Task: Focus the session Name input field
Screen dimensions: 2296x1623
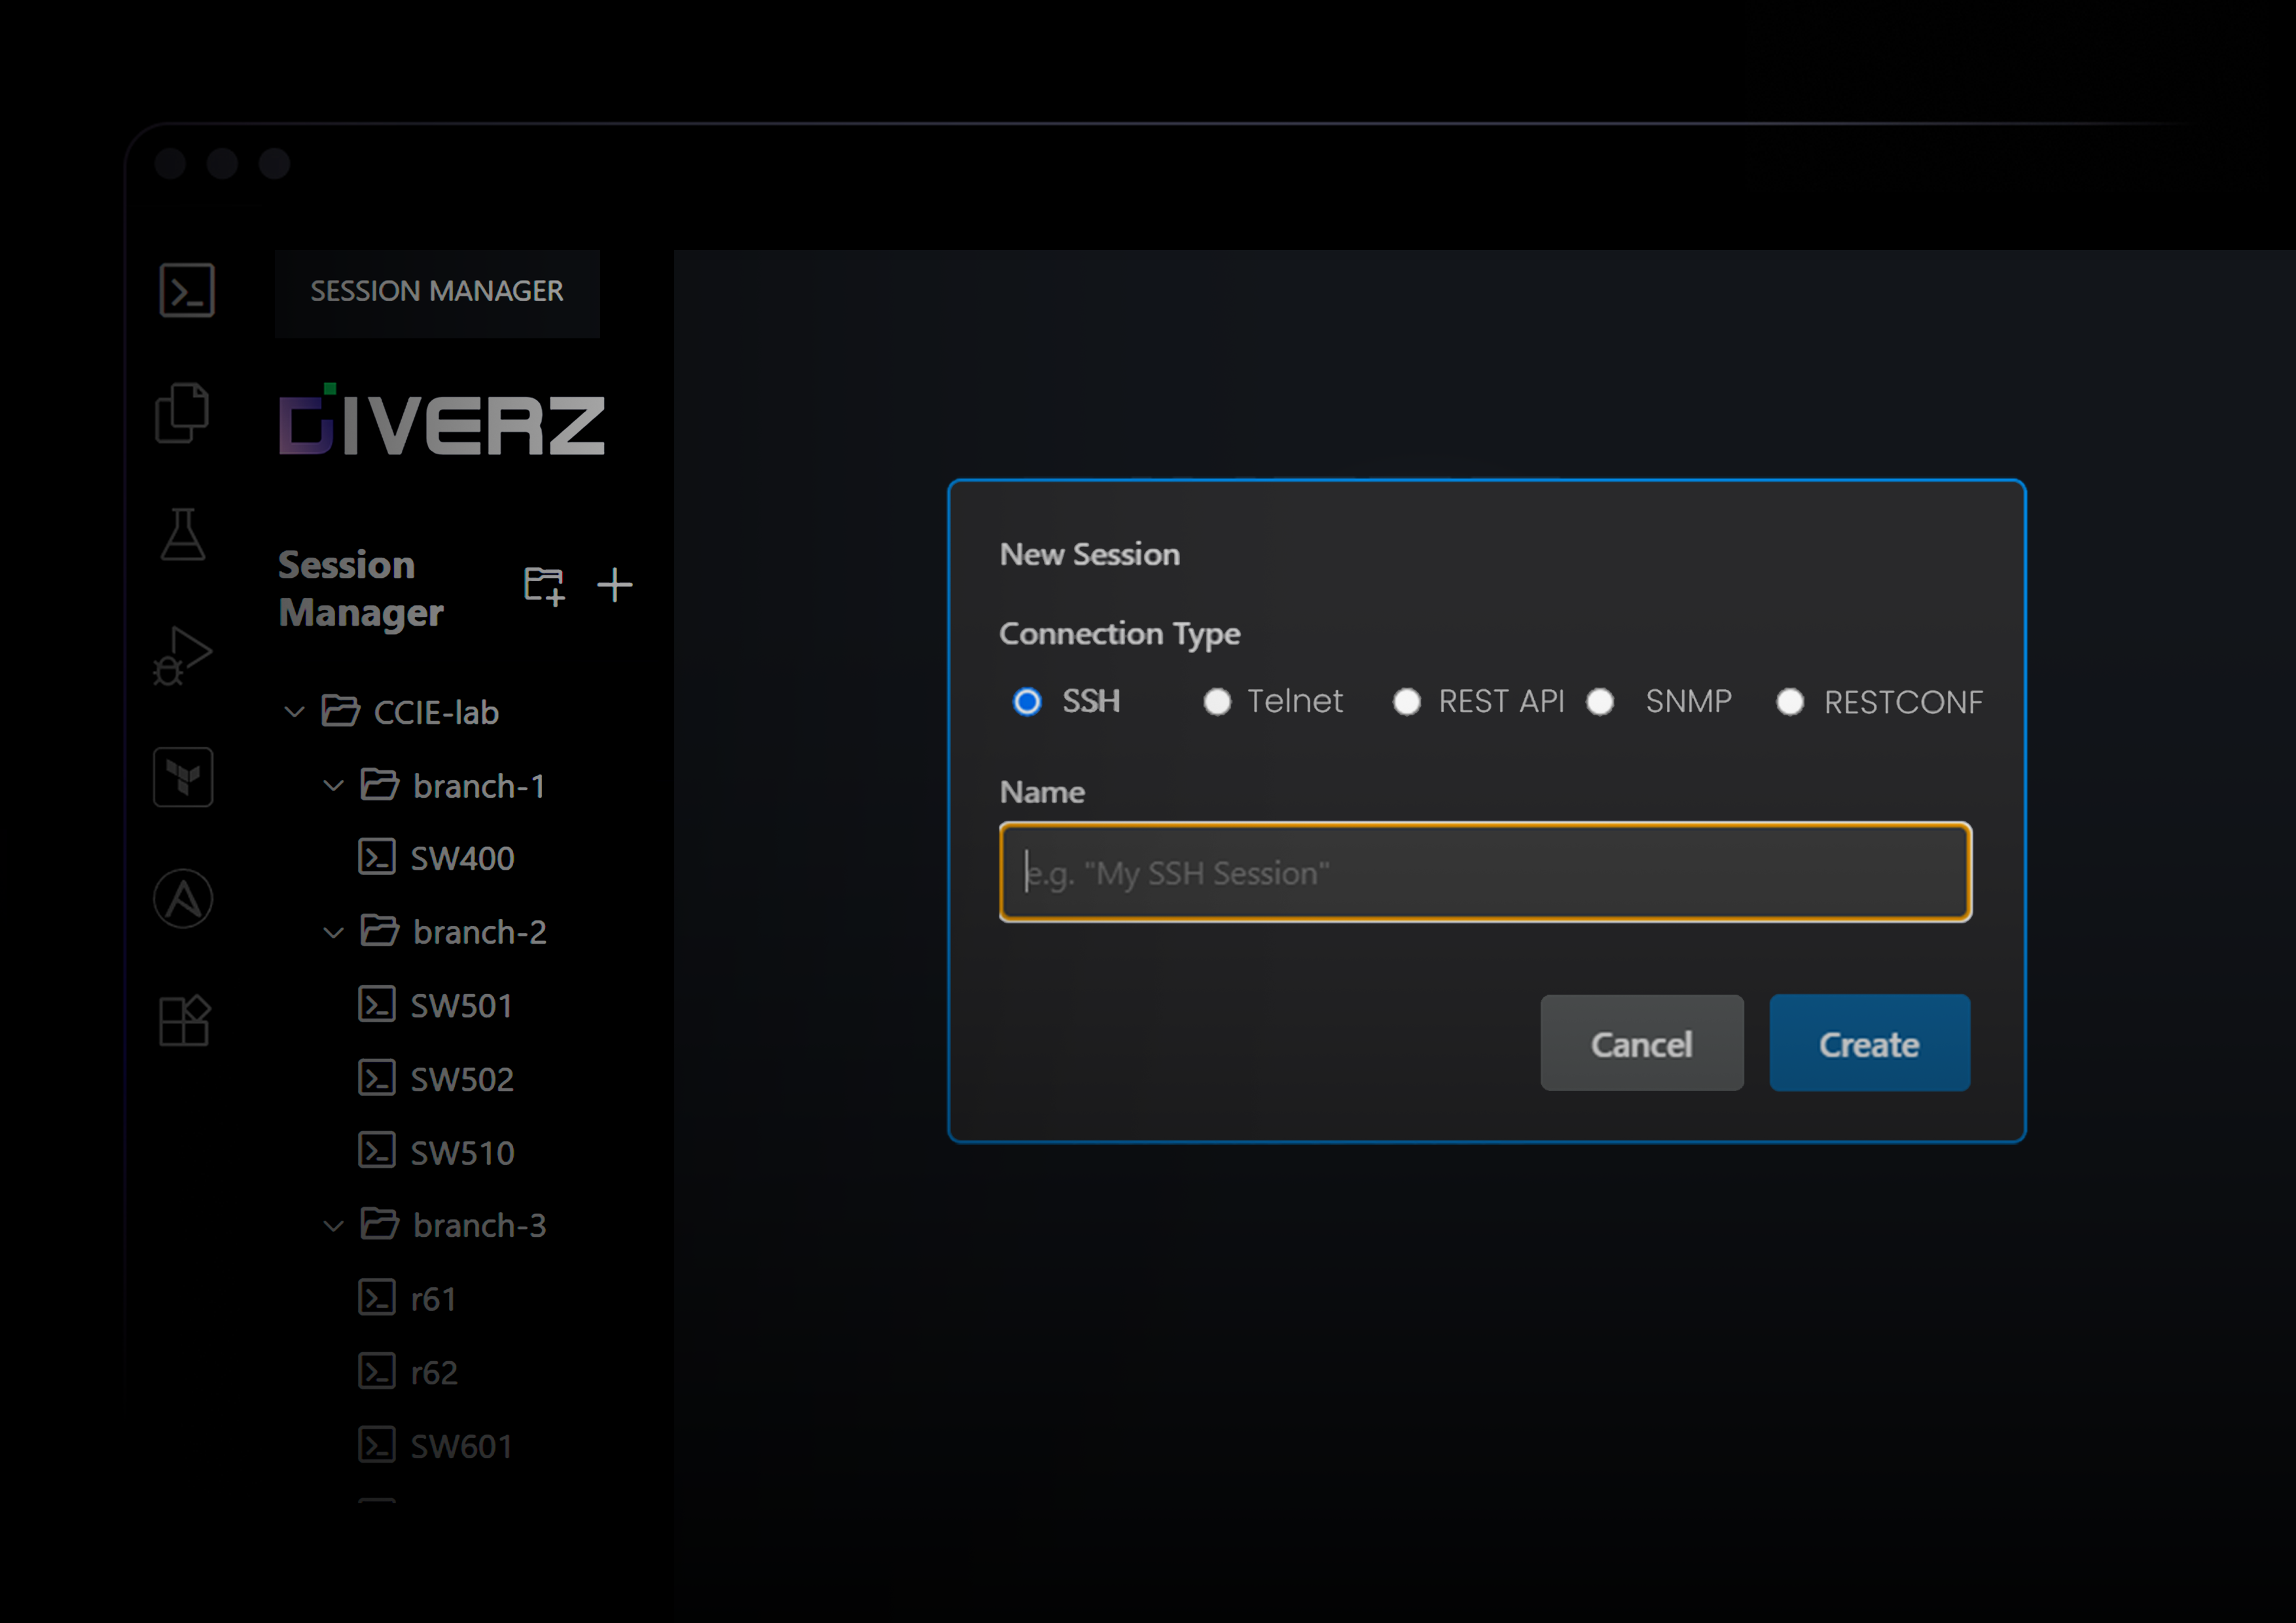Action: [1484, 872]
